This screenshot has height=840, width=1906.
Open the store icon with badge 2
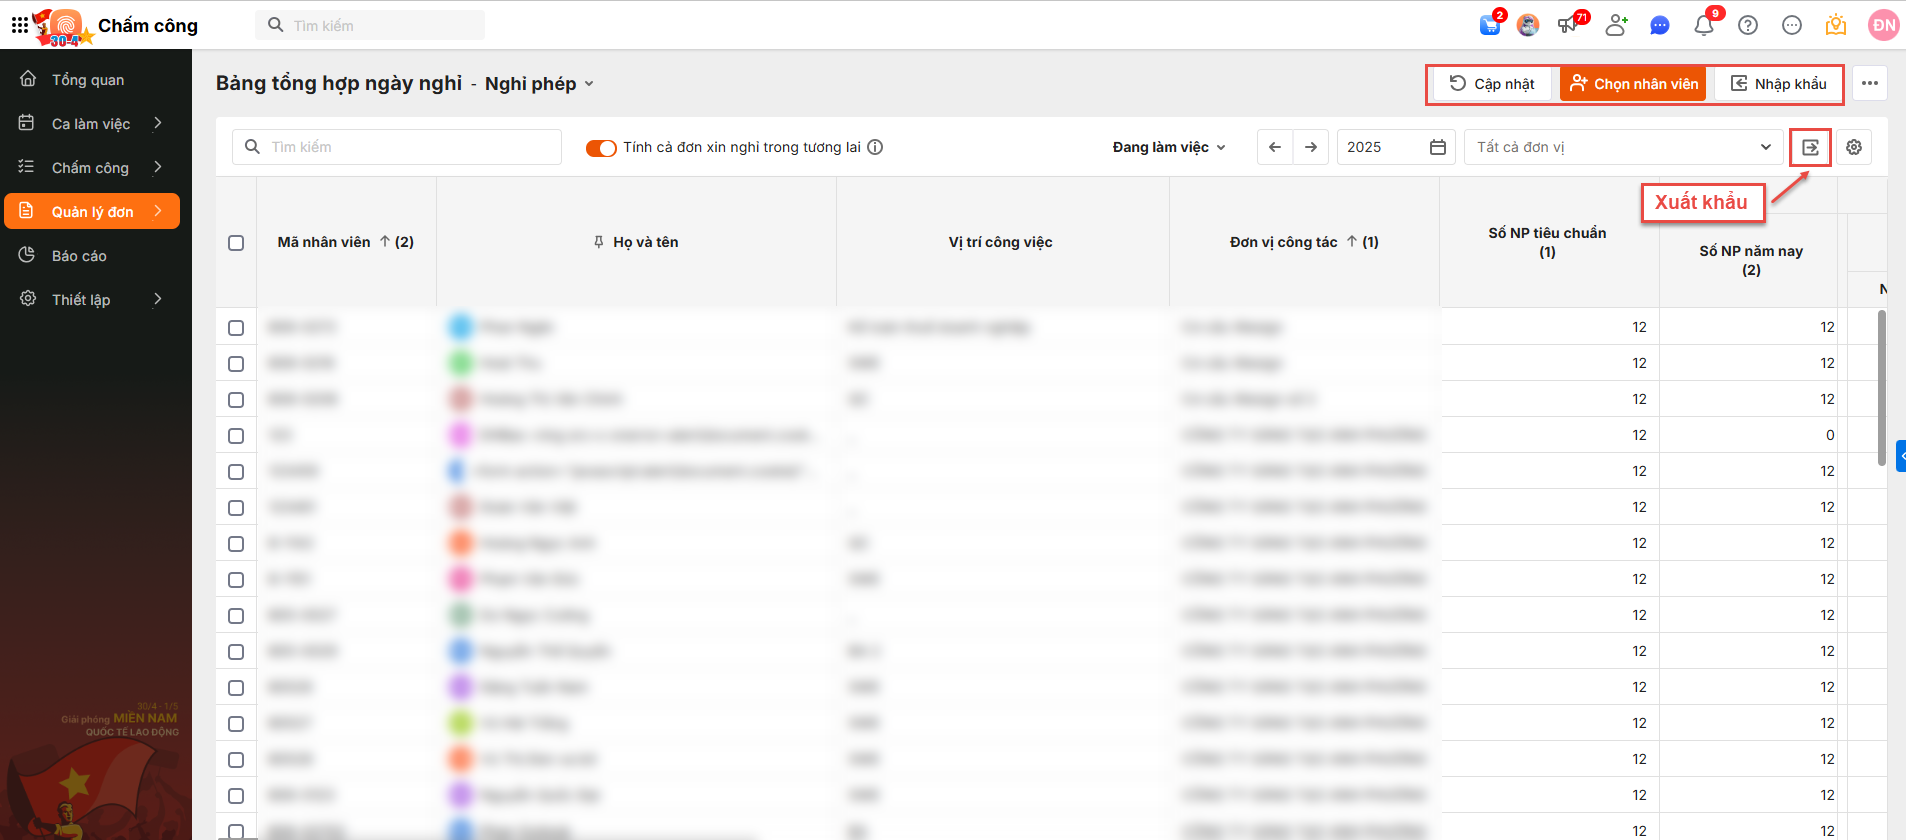pos(1491,25)
